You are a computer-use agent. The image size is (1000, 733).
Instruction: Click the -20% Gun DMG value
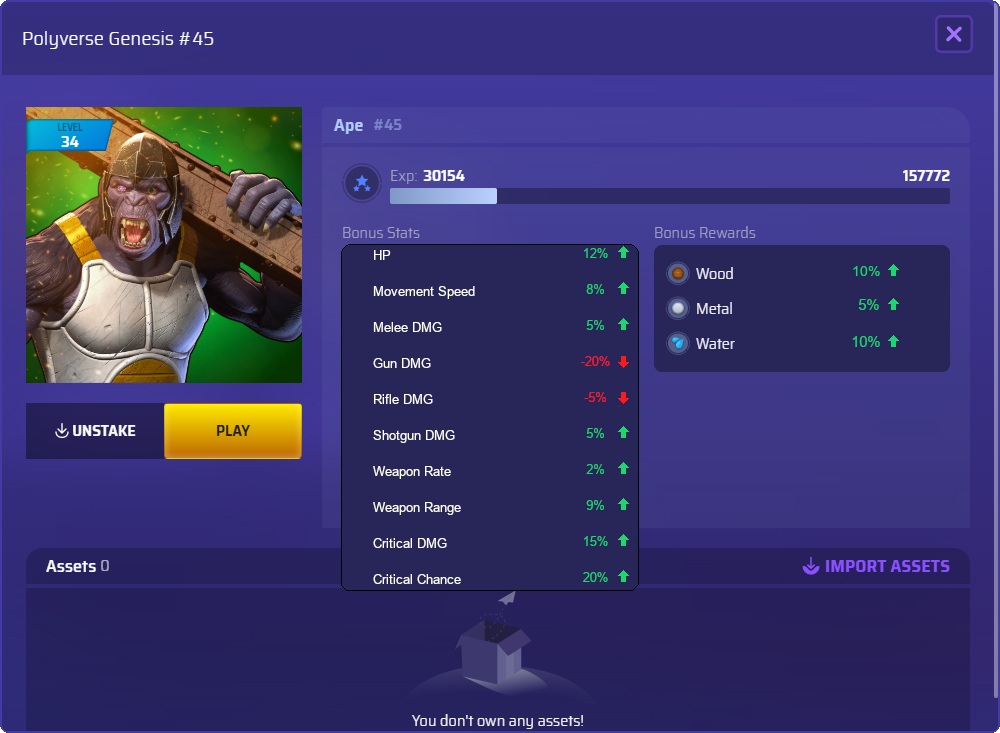[595, 362]
